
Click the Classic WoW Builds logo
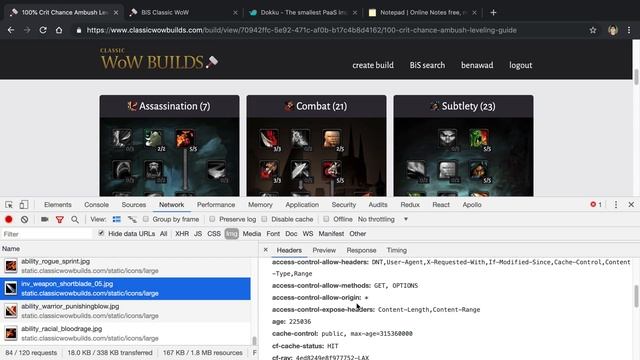click(x=159, y=59)
